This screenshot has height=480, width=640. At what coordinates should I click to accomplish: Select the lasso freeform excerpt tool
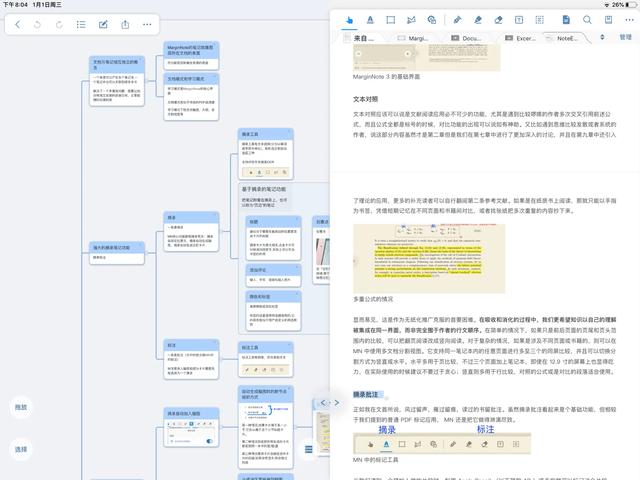pyautogui.click(x=411, y=20)
